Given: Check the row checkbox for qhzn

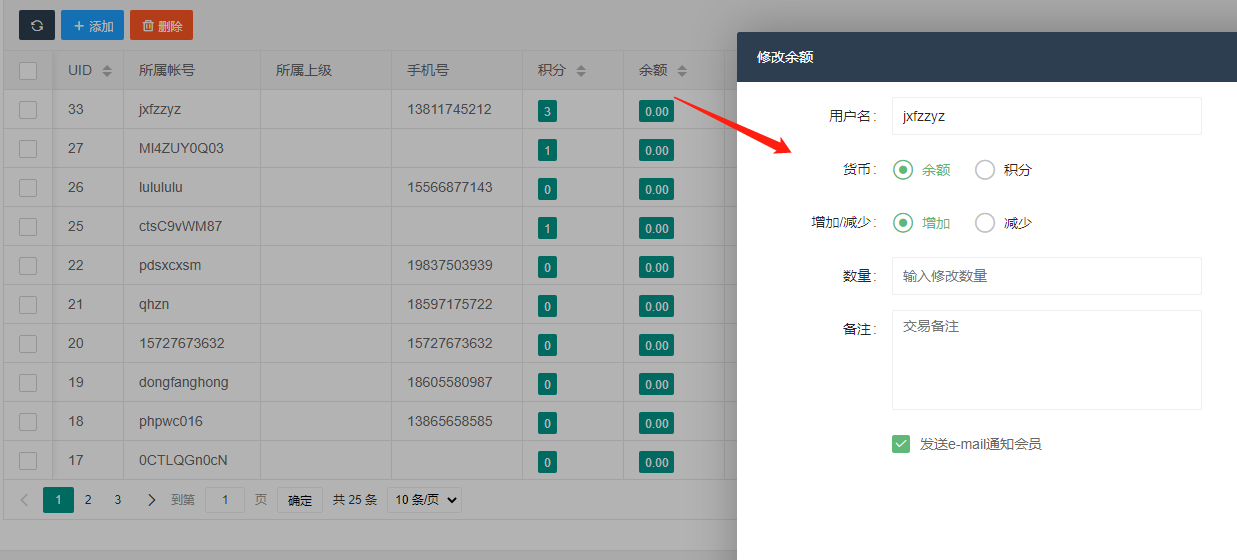Looking at the screenshot, I should pyautogui.click(x=28, y=304).
